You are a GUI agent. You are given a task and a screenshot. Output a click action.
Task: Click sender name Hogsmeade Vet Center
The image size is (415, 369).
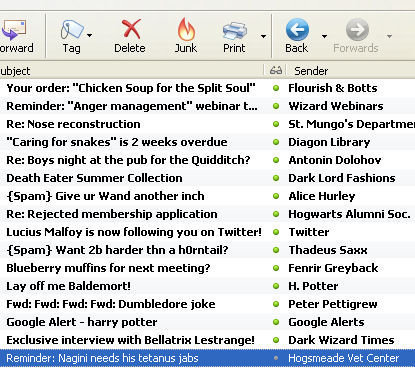(344, 358)
